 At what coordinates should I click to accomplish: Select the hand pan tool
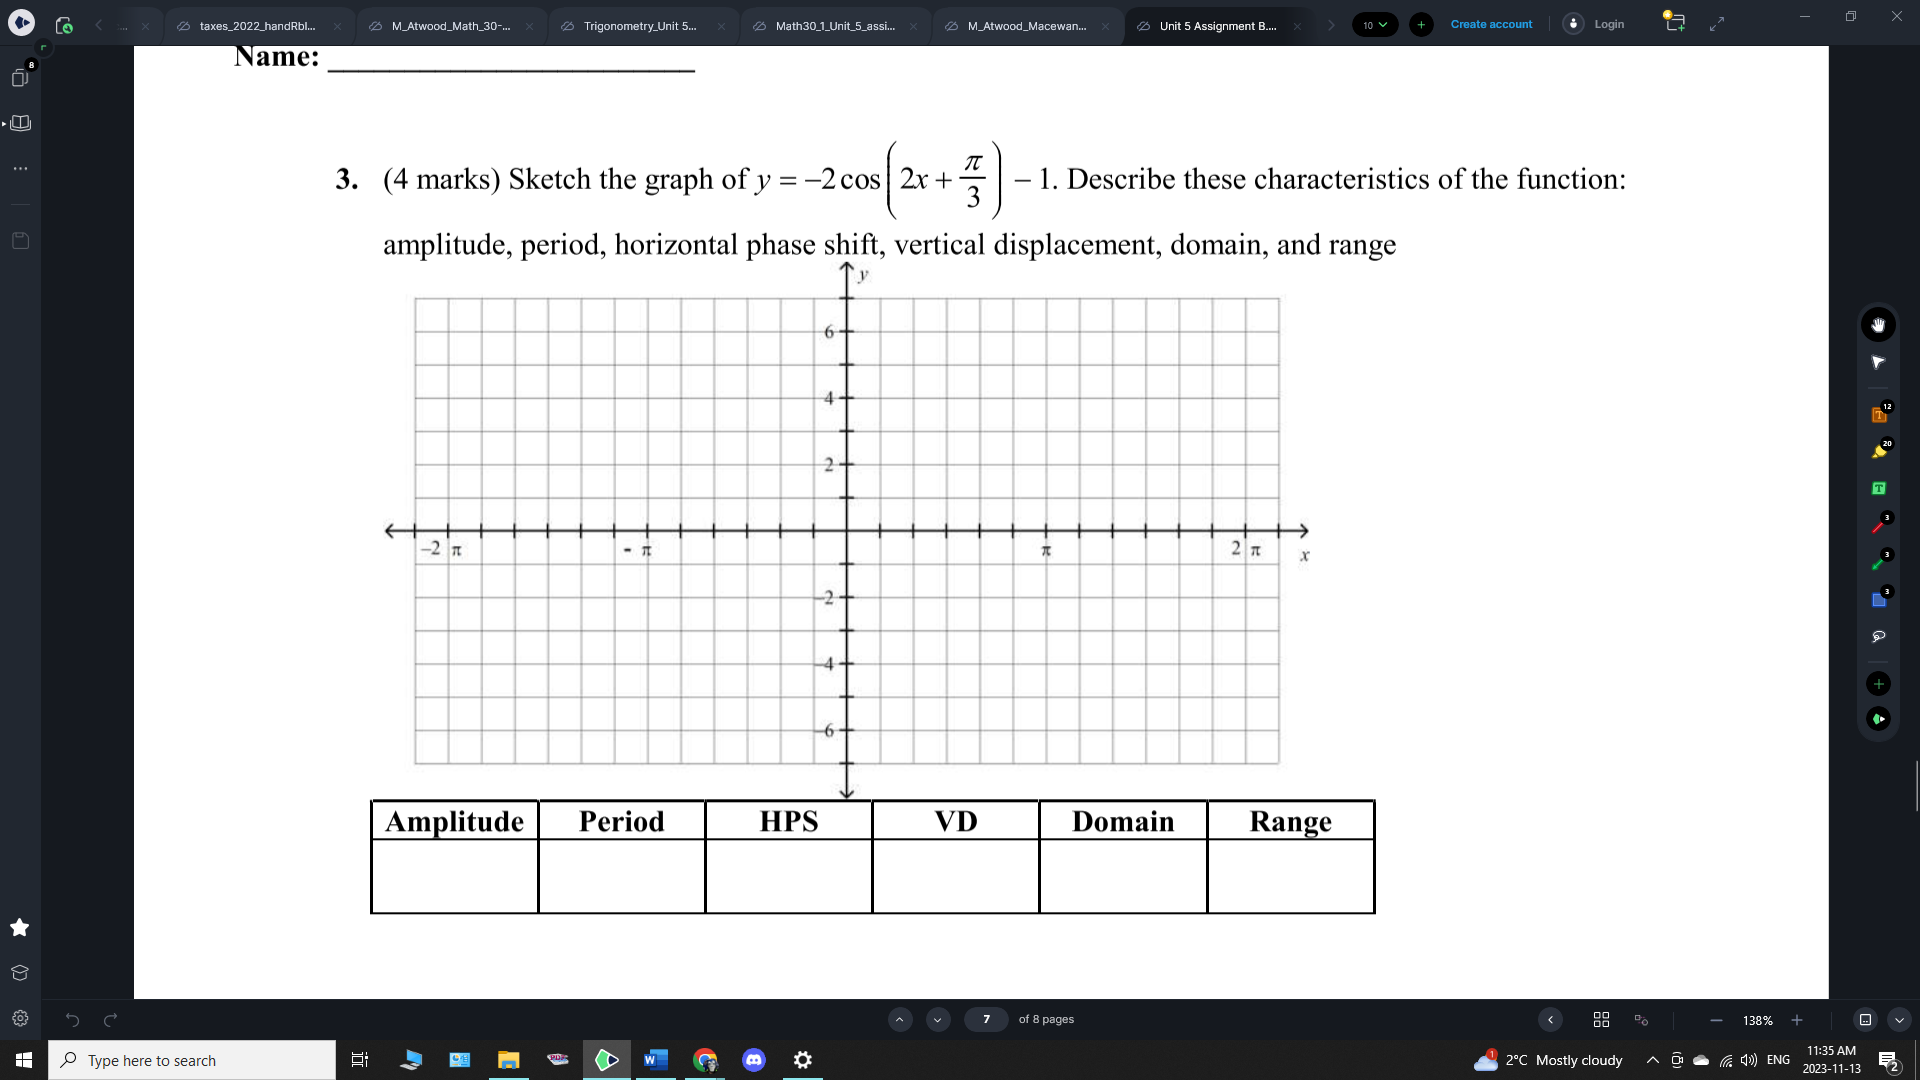pos(1879,324)
